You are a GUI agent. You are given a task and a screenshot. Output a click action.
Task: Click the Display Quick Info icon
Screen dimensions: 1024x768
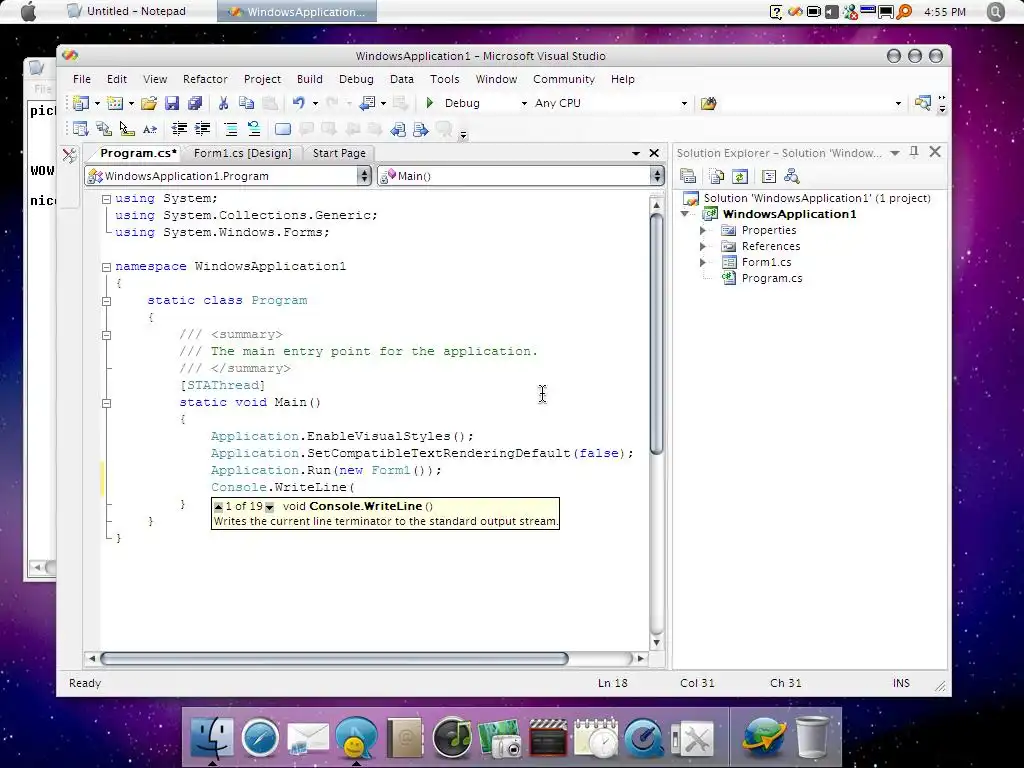[127, 129]
